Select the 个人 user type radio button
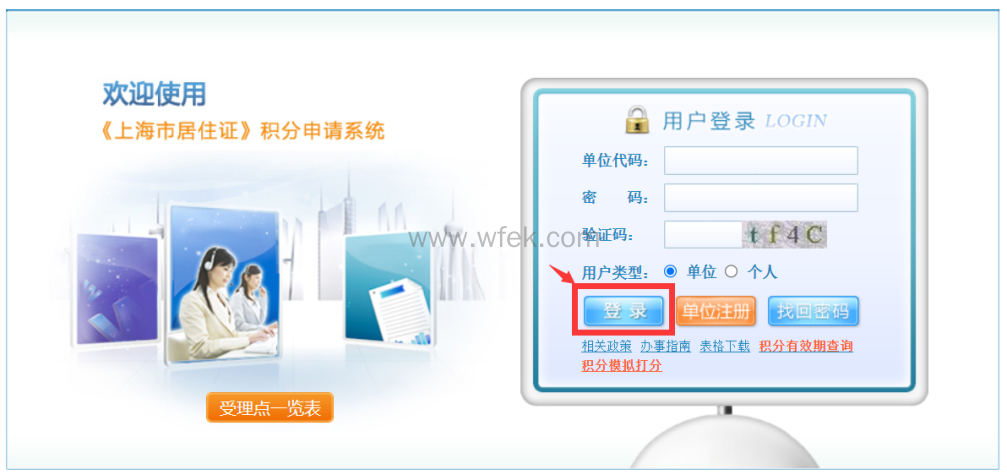Screen dimensions: 1007x475 [731, 272]
